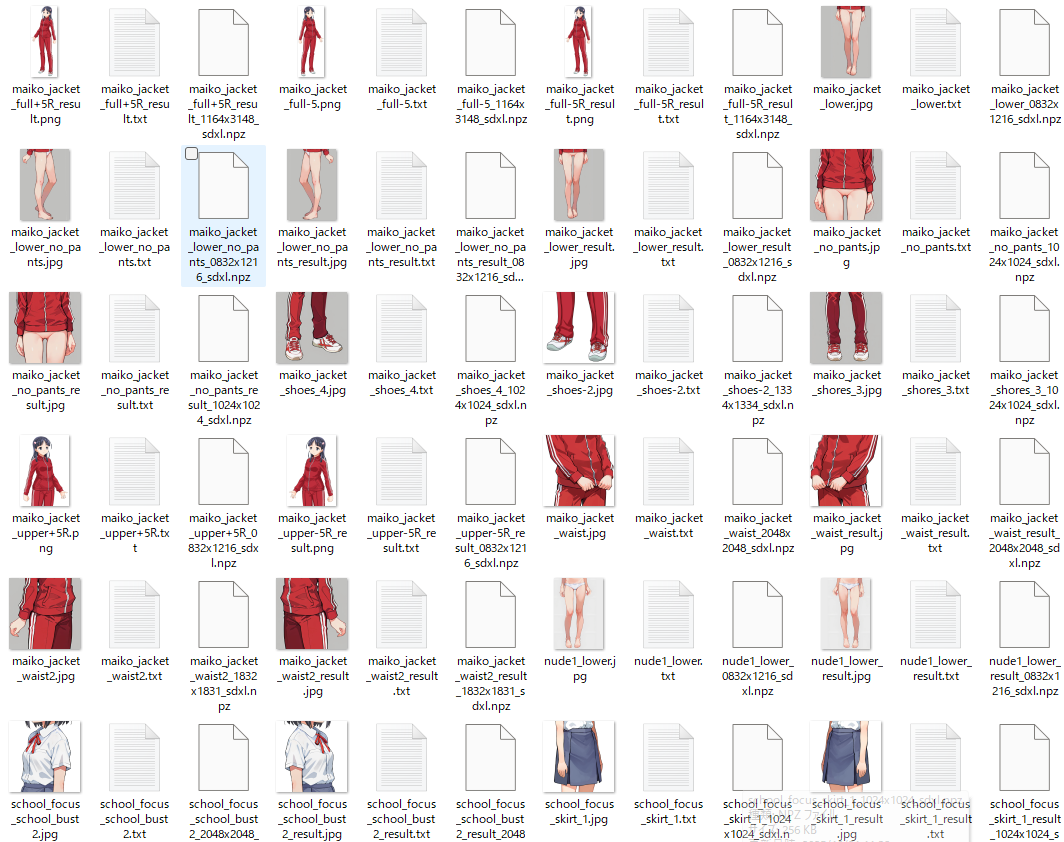This screenshot has width=1064, height=842.
Task: Select the maiko_jacket_full+5R_result.txt text file icon
Action: pyautogui.click(x=135, y=42)
